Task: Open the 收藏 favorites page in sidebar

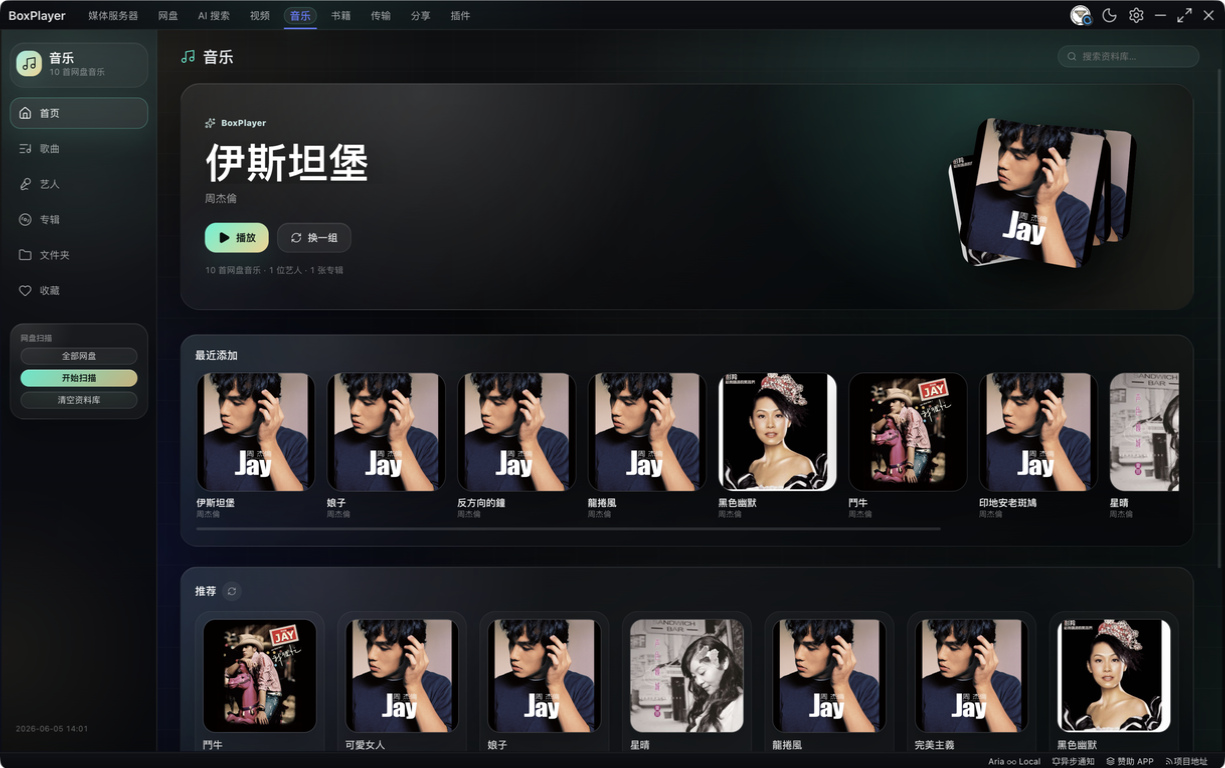Action: (79, 290)
